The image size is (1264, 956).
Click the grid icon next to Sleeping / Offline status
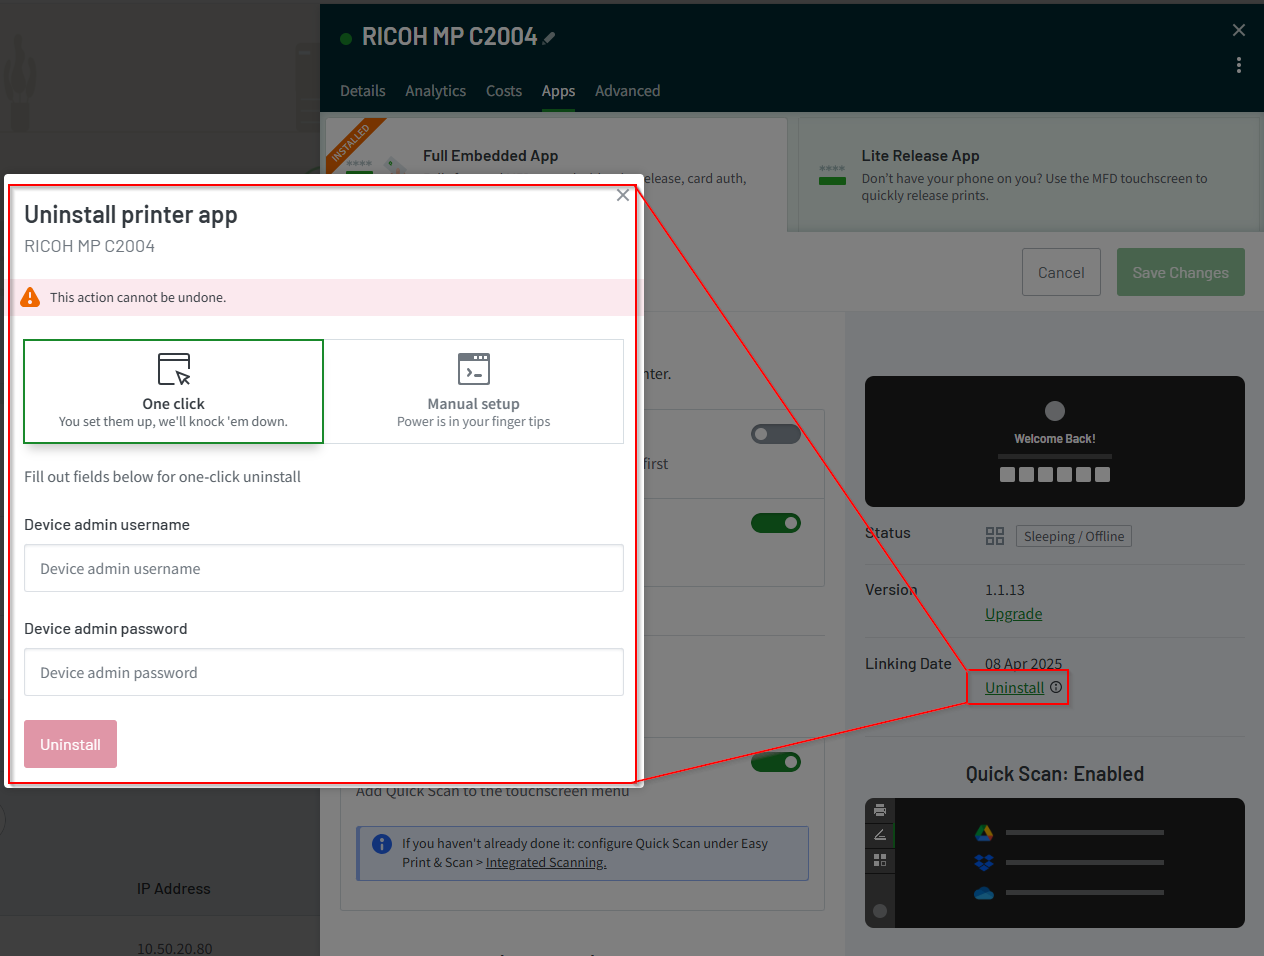pyautogui.click(x=994, y=536)
